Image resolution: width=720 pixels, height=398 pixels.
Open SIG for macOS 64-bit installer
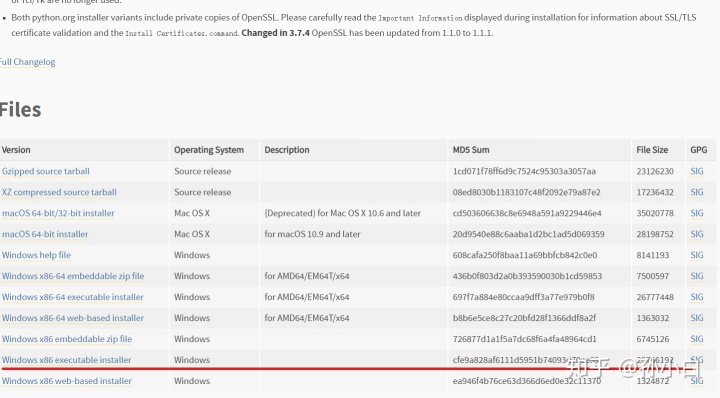point(697,234)
